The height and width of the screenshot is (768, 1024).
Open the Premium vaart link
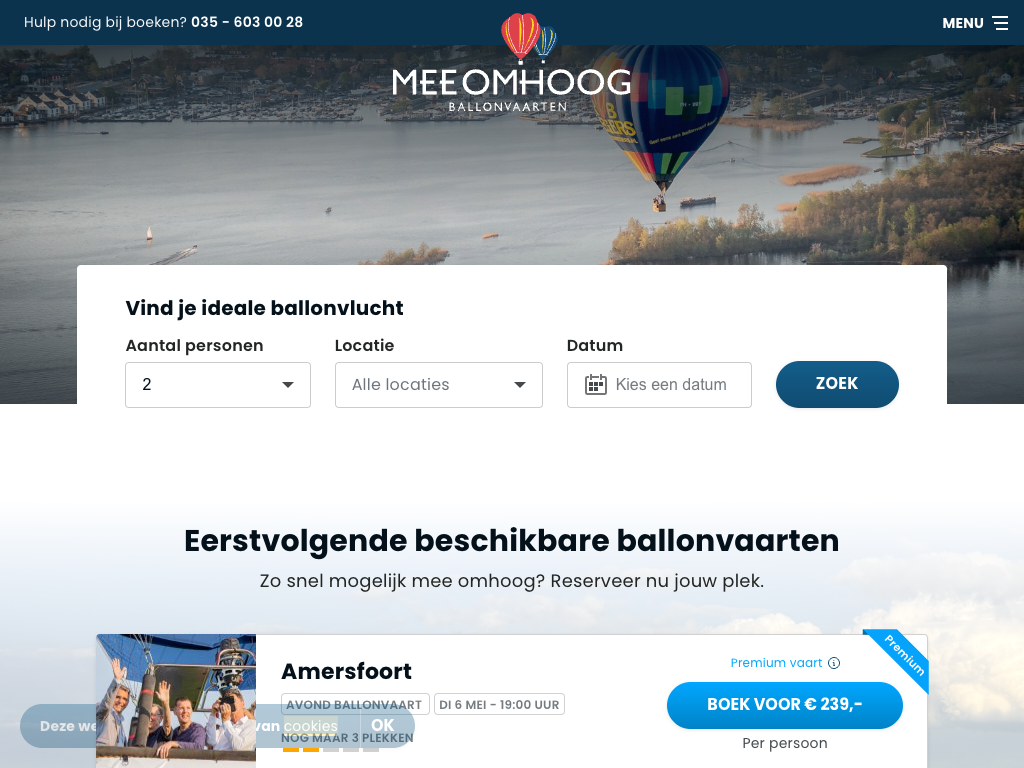point(776,663)
